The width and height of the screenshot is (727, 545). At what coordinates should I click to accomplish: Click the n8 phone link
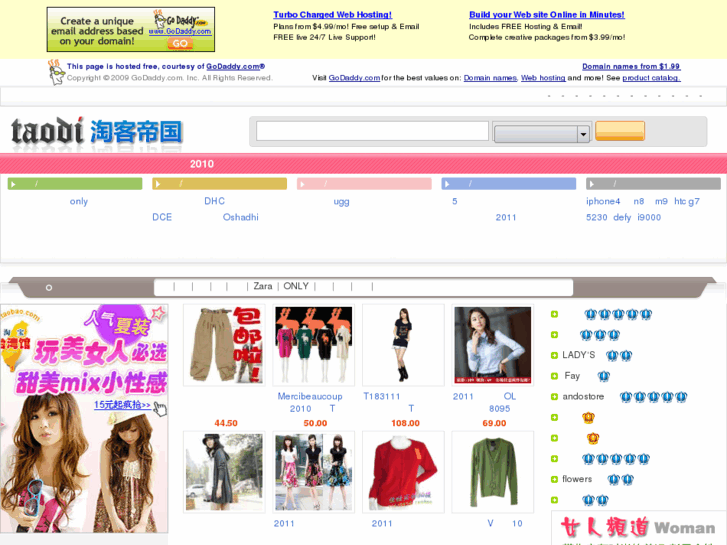(639, 201)
